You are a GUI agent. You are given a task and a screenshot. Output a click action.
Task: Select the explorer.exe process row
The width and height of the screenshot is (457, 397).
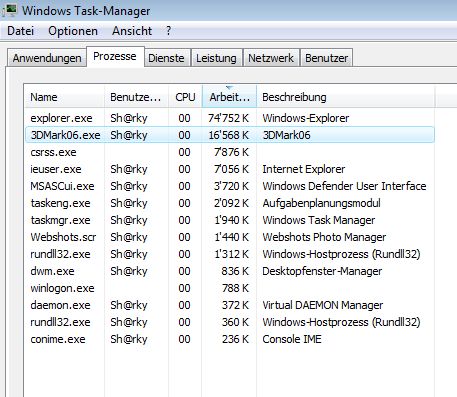(x=230, y=118)
